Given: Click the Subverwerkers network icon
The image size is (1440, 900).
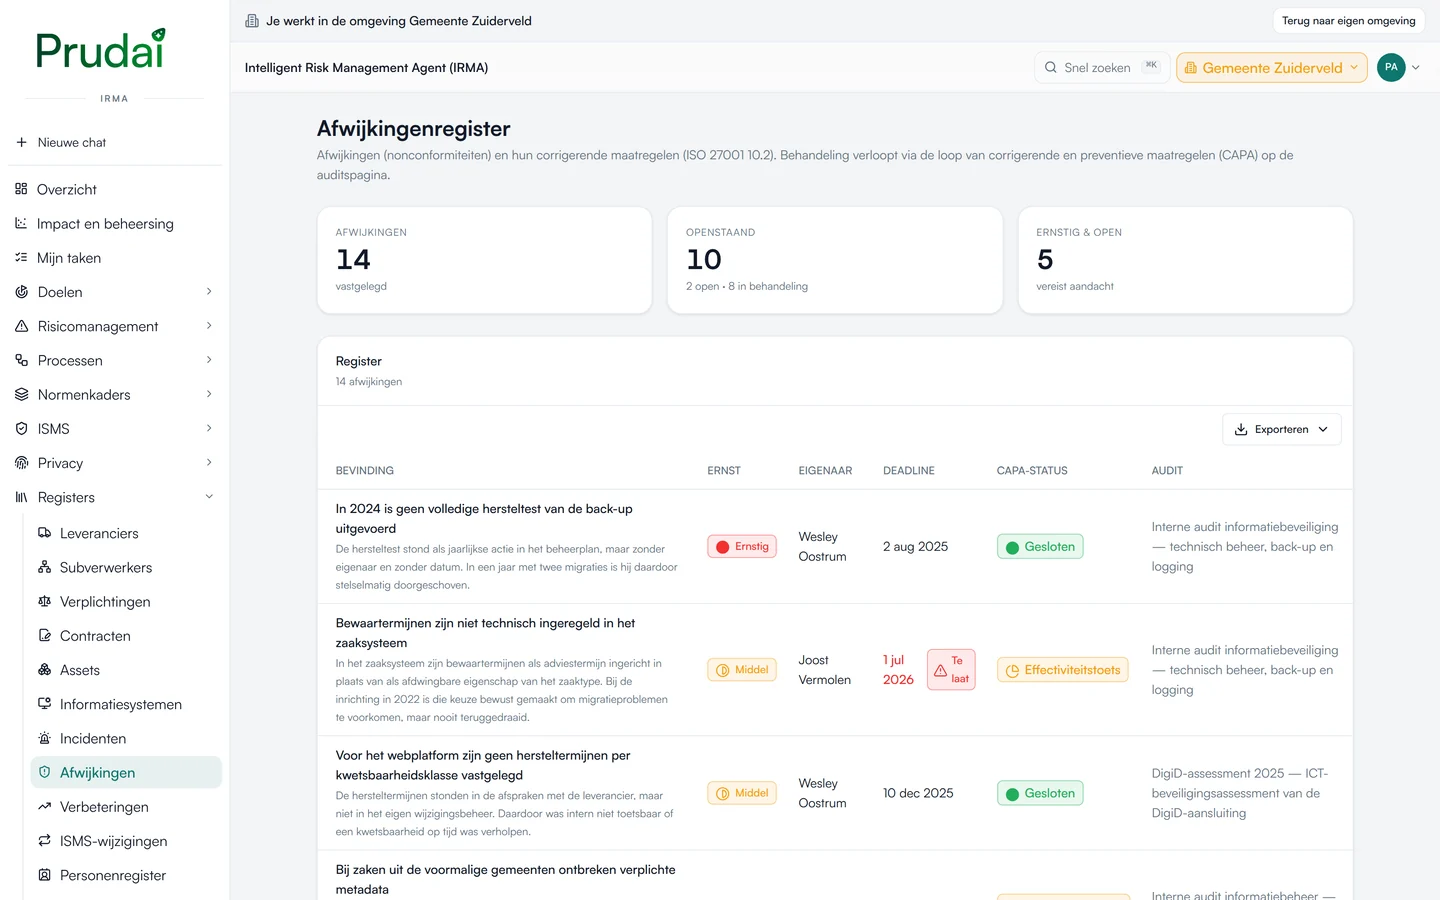Looking at the screenshot, I should click(x=44, y=567).
